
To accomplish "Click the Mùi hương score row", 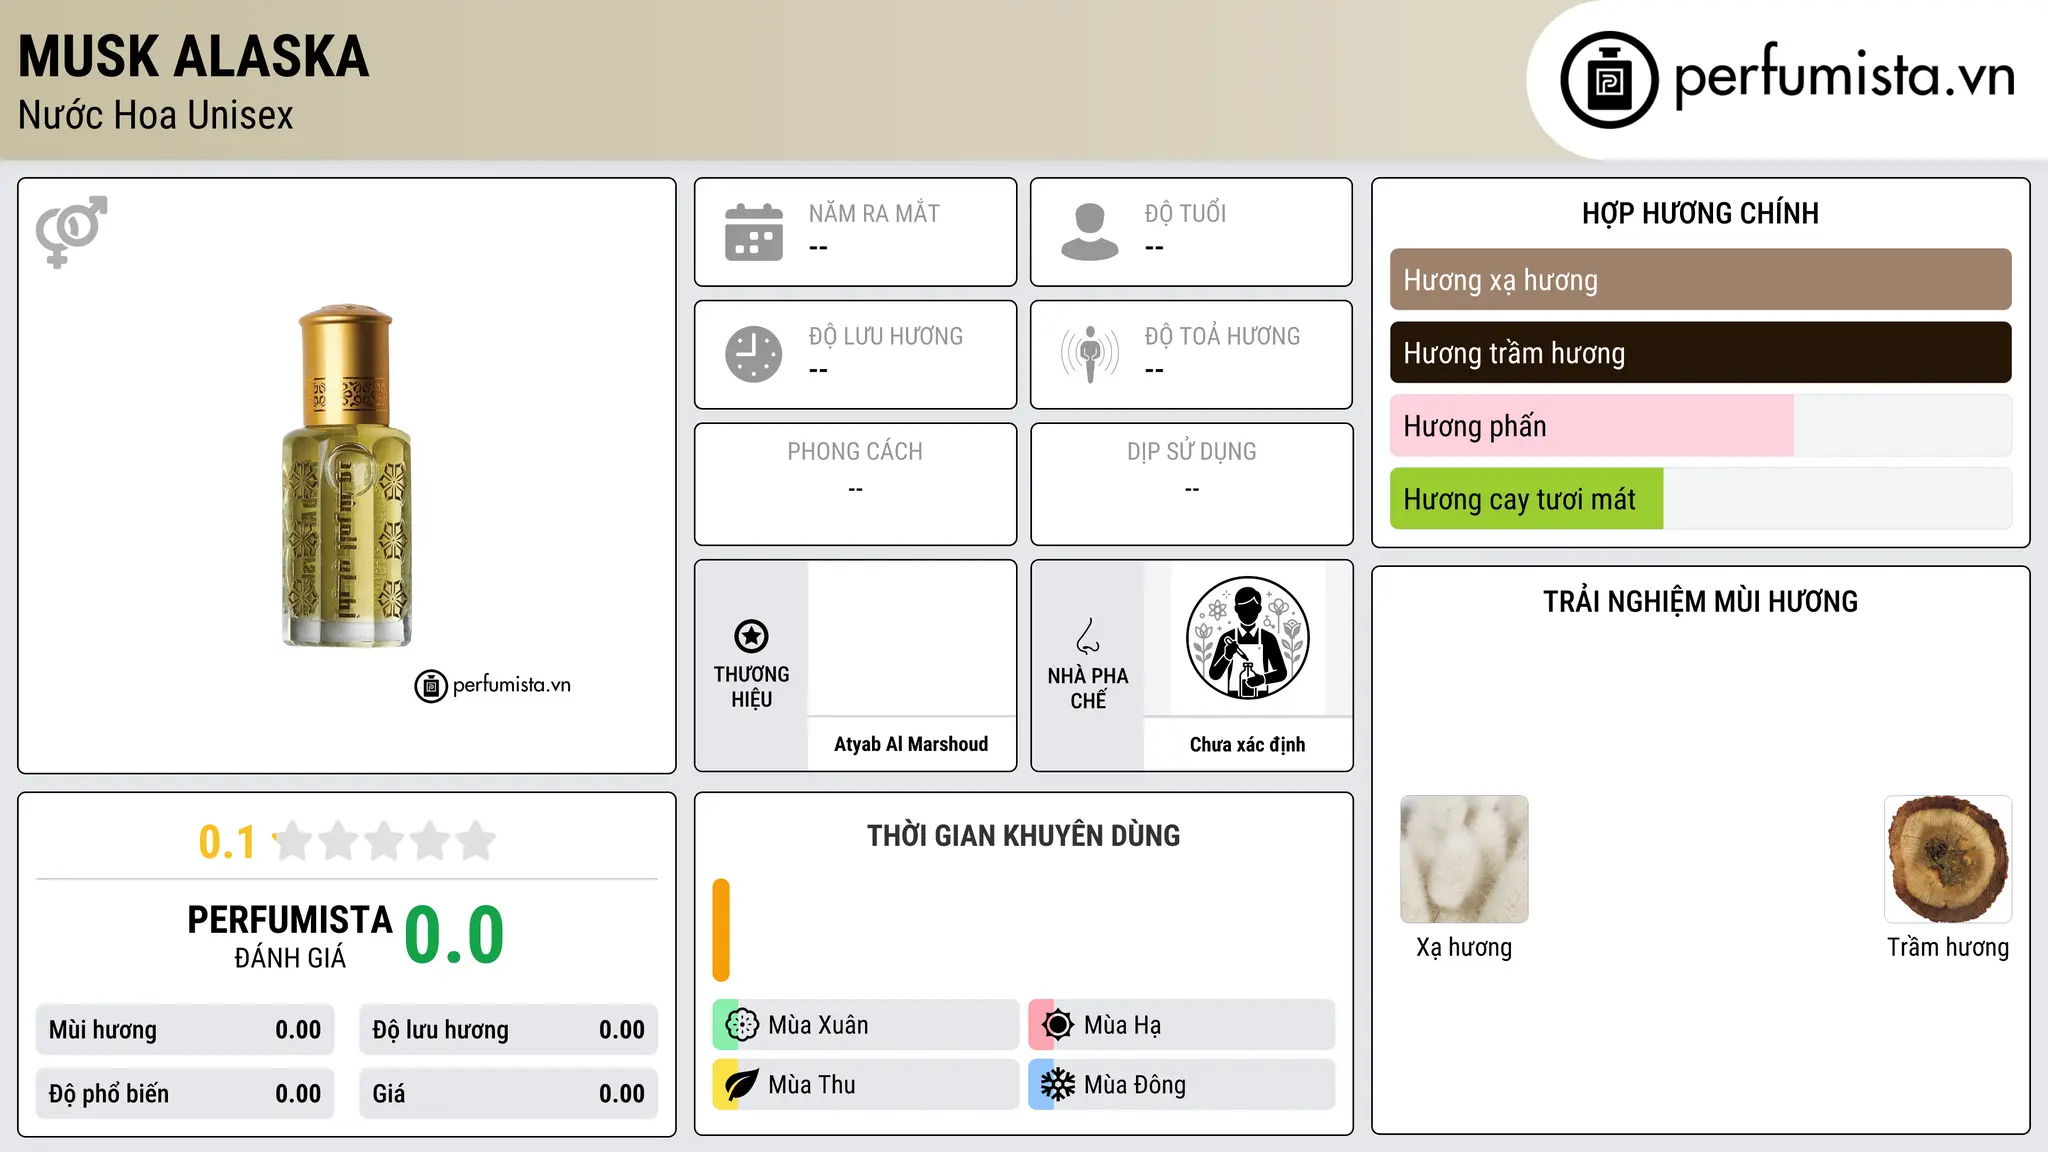I will pyautogui.click(x=185, y=1030).
